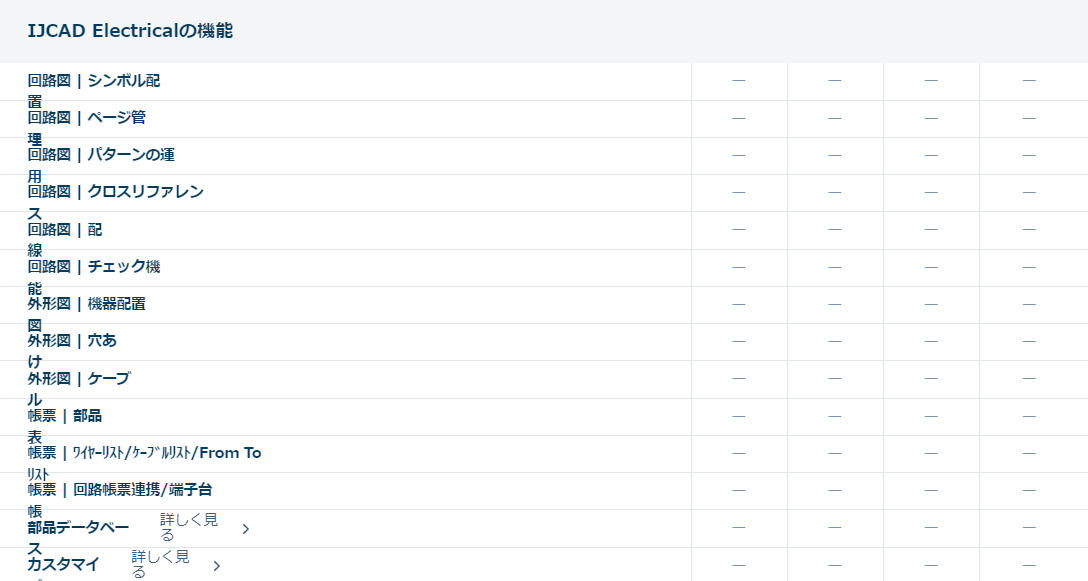Click the 回路図 | パターンの運用 row label

point(101,155)
